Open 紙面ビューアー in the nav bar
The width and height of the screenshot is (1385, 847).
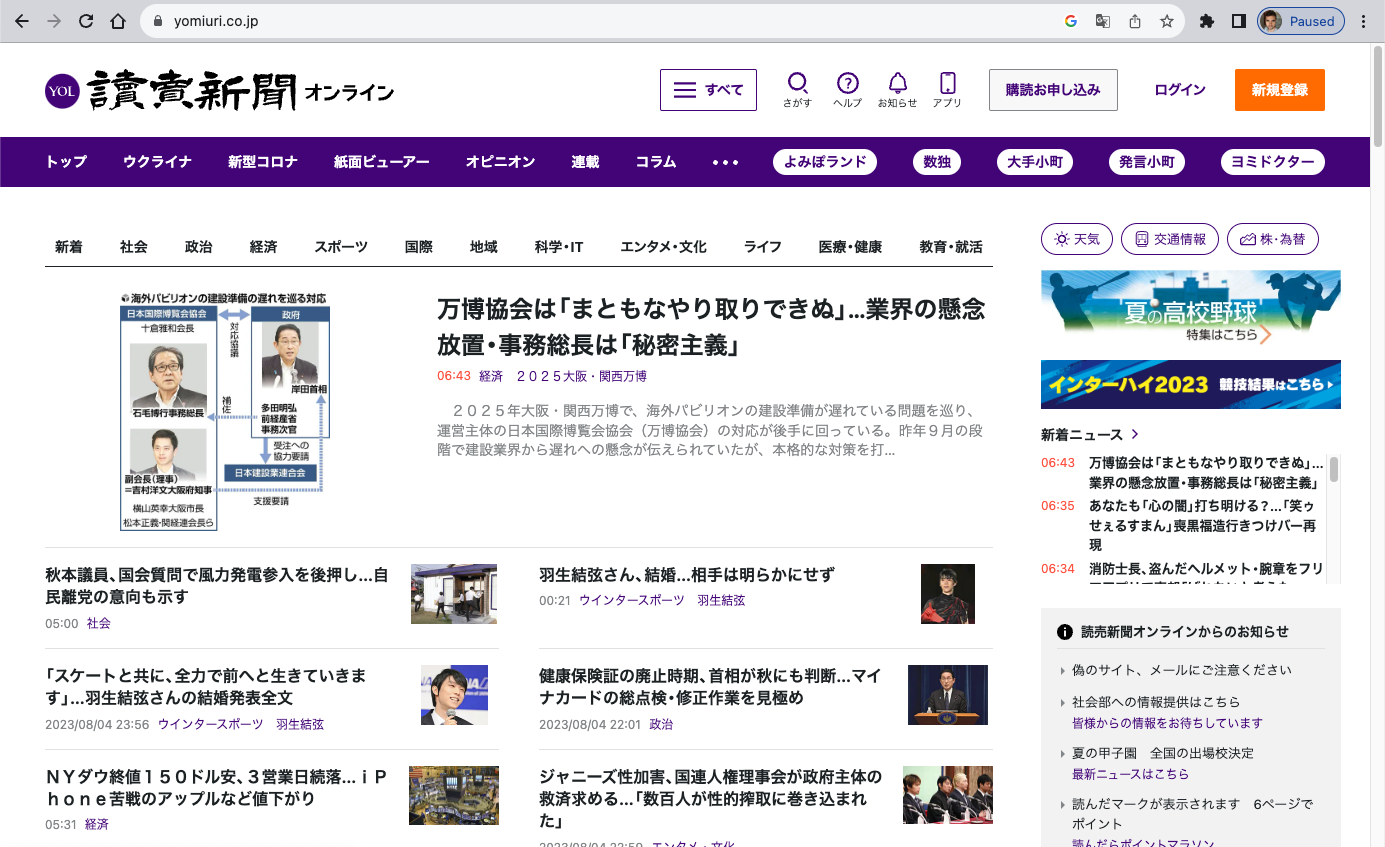pos(382,162)
